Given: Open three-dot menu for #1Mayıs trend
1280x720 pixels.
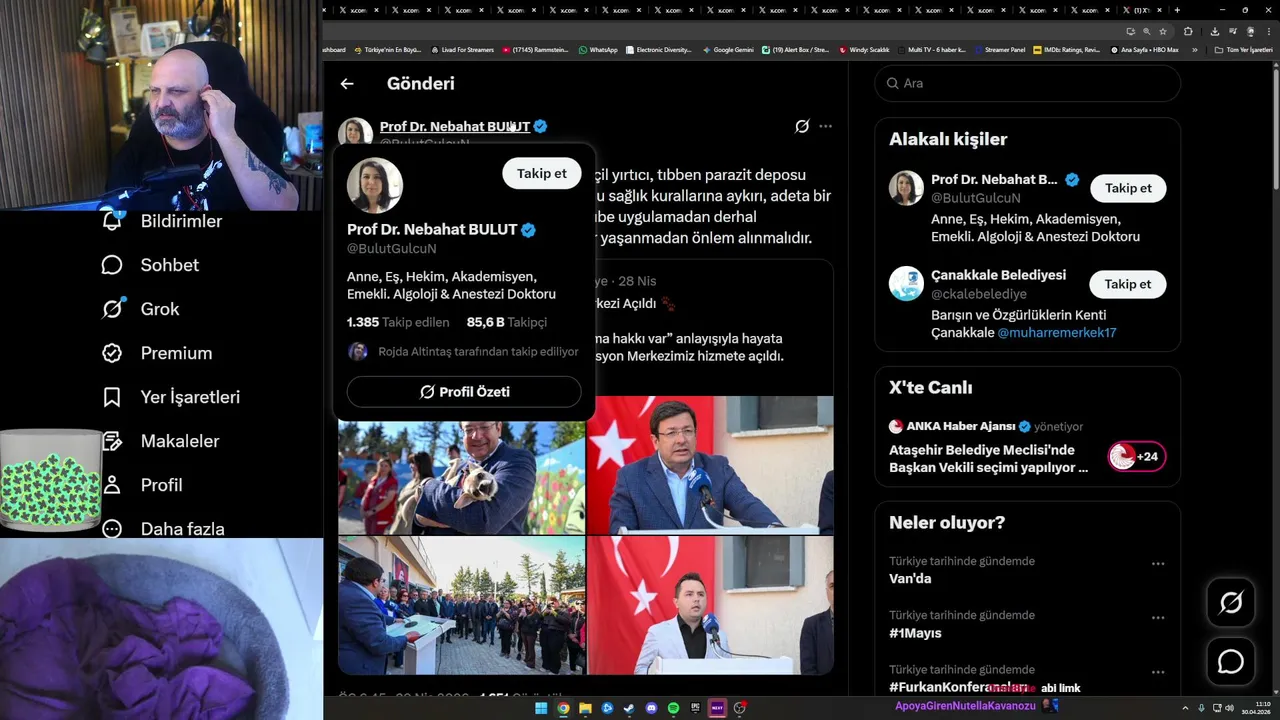Looking at the screenshot, I should (x=1158, y=618).
